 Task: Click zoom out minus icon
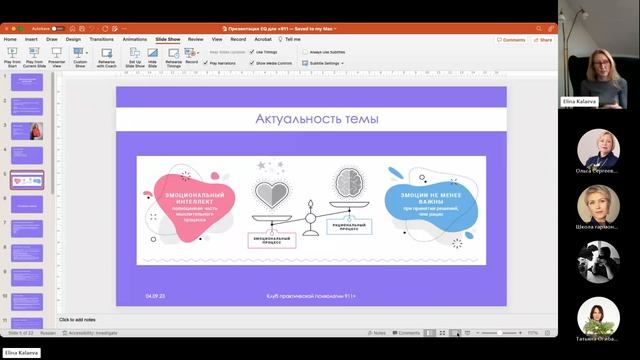(x=478, y=333)
